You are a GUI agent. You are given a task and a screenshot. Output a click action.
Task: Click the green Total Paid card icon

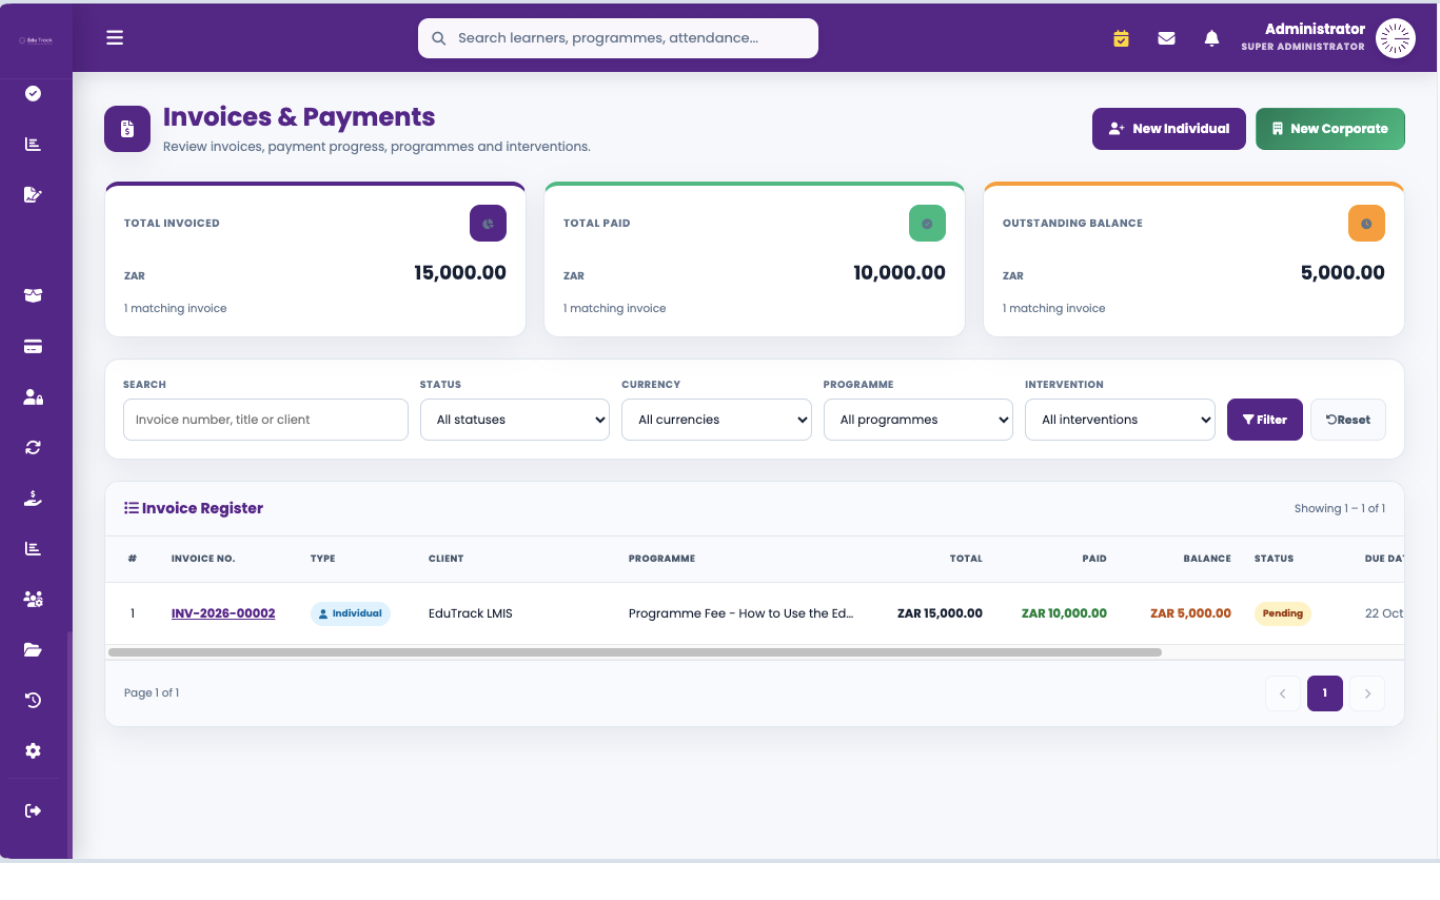point(927,223)
